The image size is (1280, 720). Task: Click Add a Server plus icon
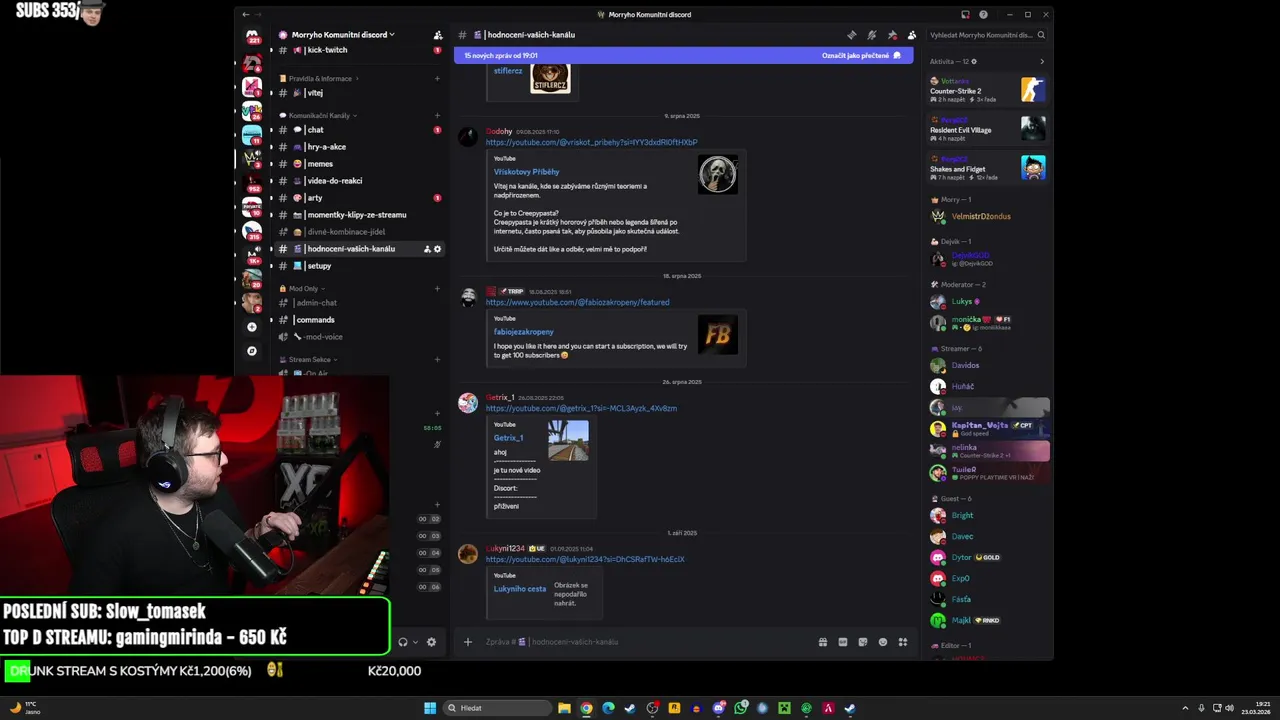[252, 327]
